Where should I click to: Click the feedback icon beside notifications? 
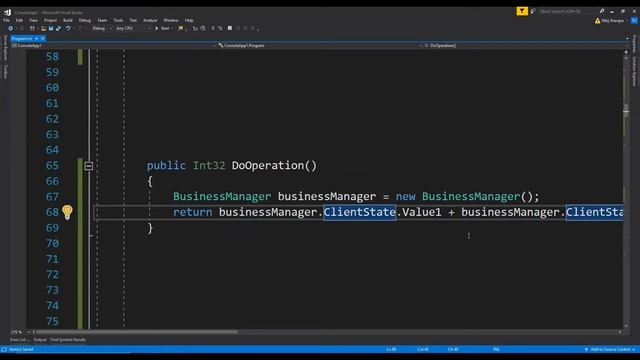533,11
